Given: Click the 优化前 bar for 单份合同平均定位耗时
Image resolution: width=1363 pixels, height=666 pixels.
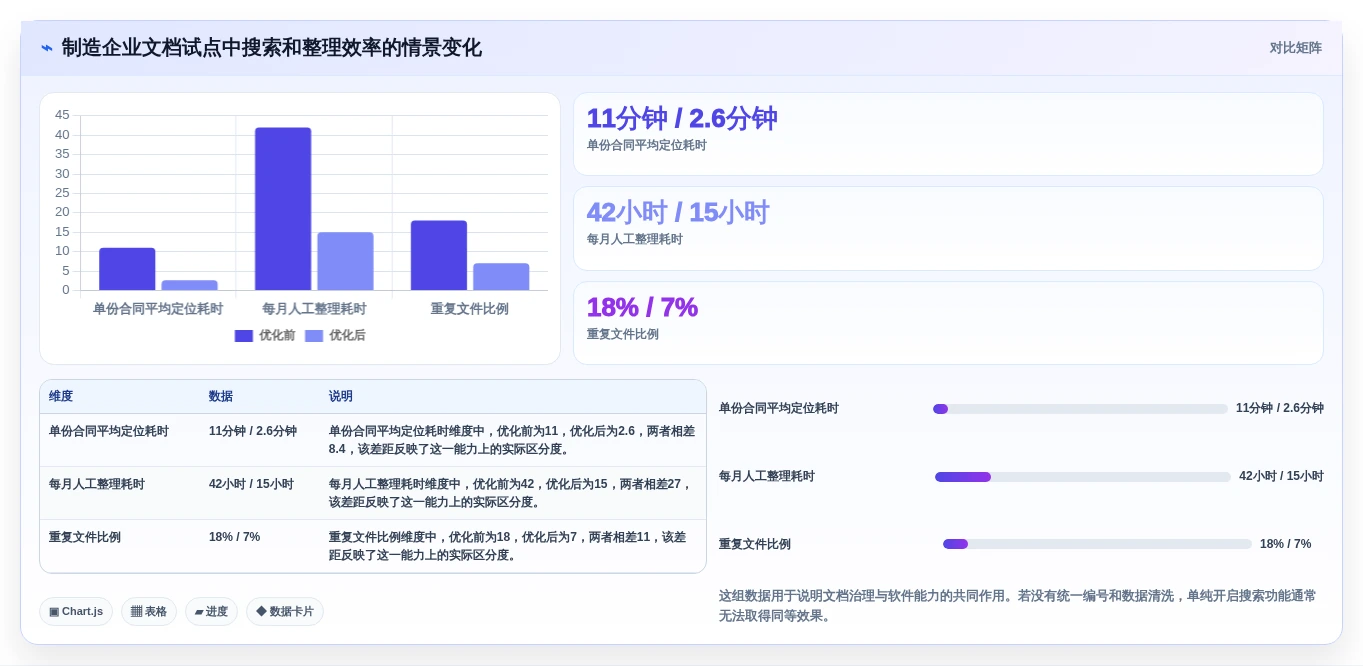Looking at the screenshot, I should tap(127, 269).
